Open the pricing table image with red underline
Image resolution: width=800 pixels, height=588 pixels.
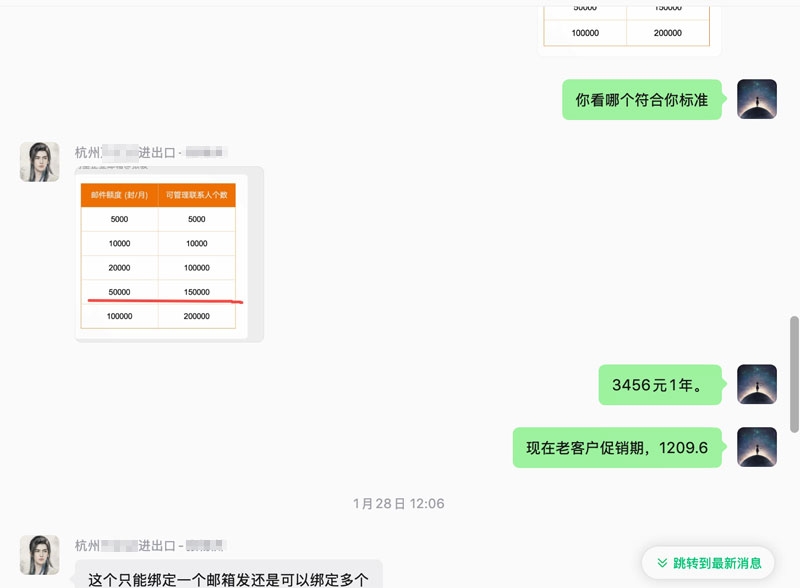point(169,254)
